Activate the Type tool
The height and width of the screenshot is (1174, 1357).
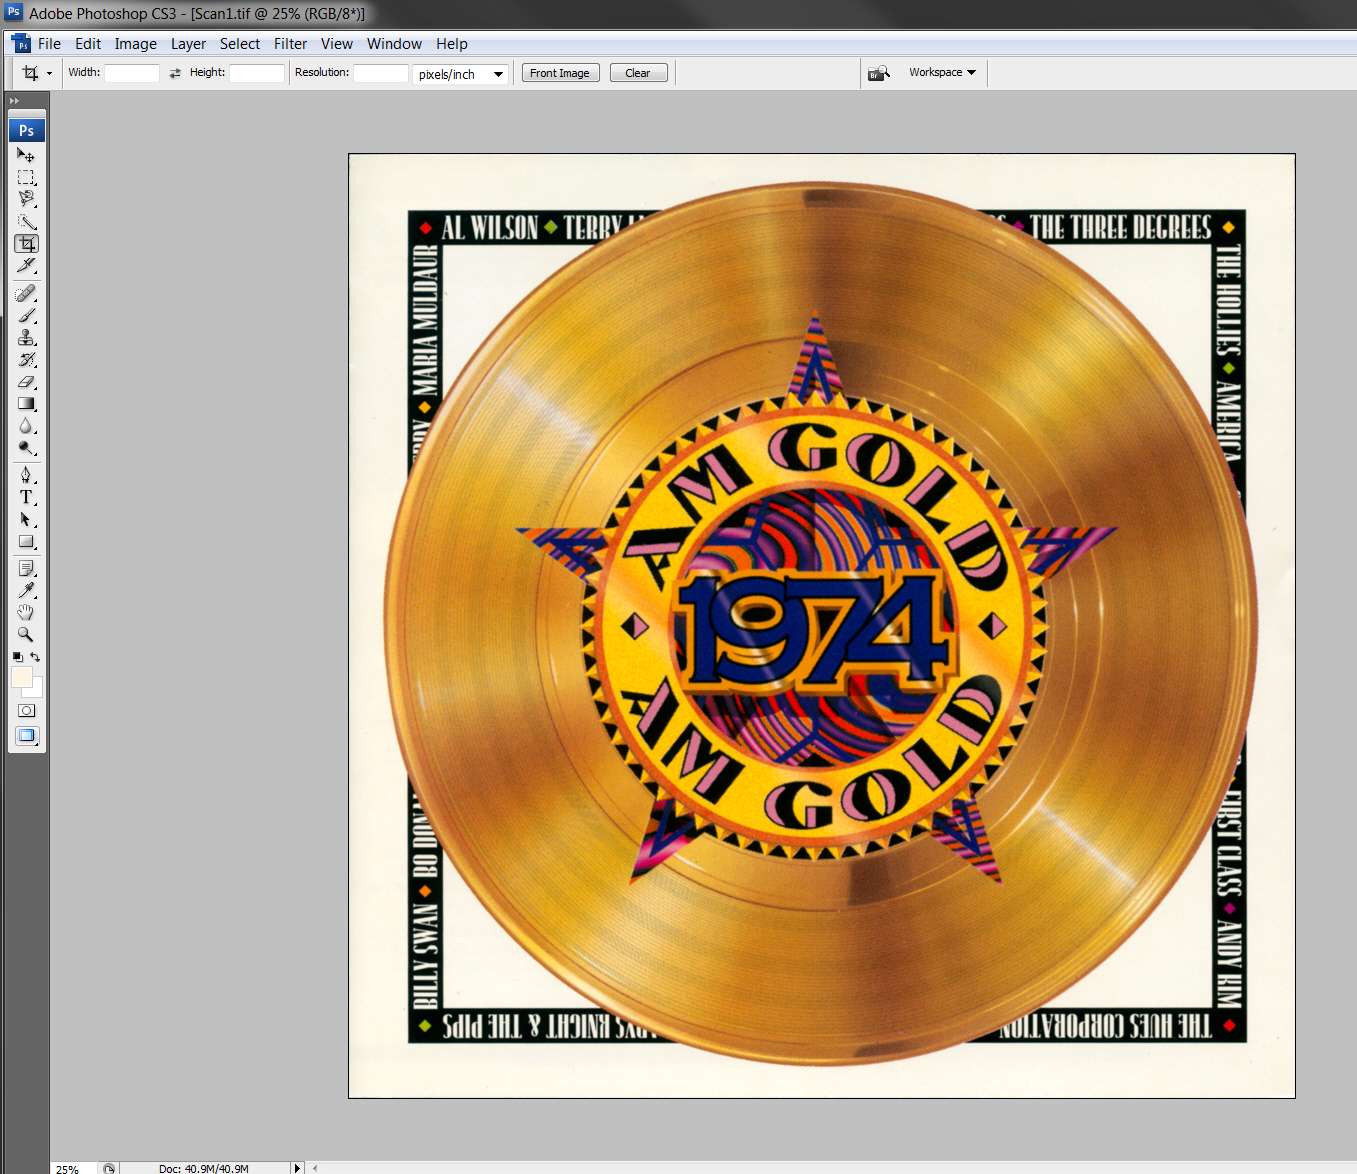point(26,497)
